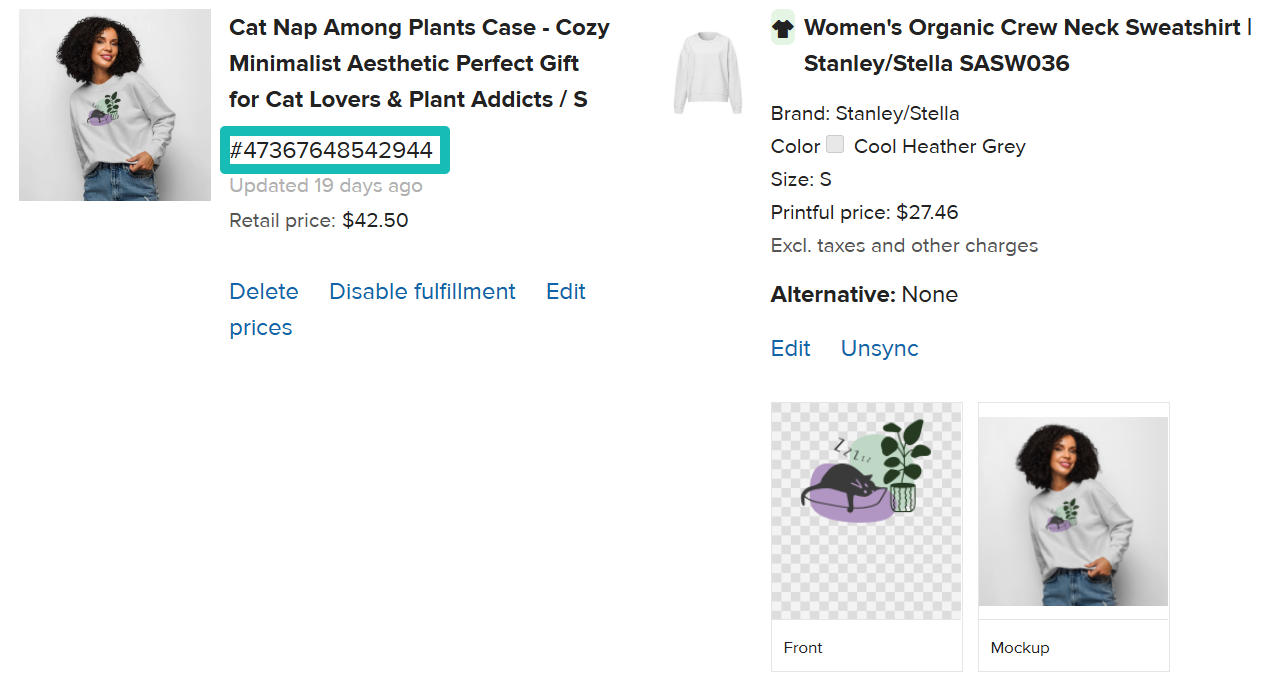
Task: Delete this synced variant
Action: click(264, 291)
